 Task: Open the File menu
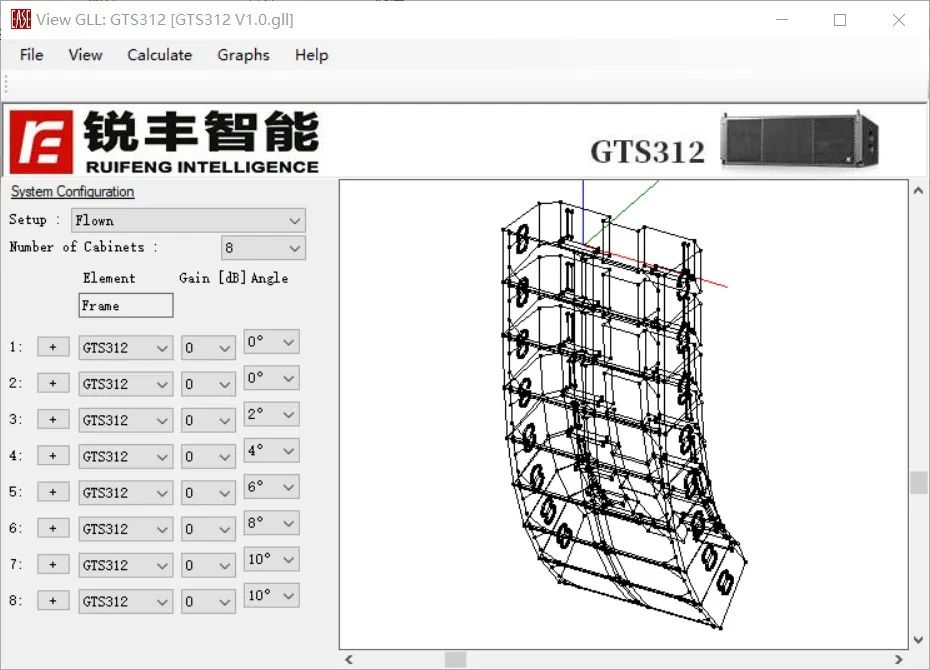(31, 55)
